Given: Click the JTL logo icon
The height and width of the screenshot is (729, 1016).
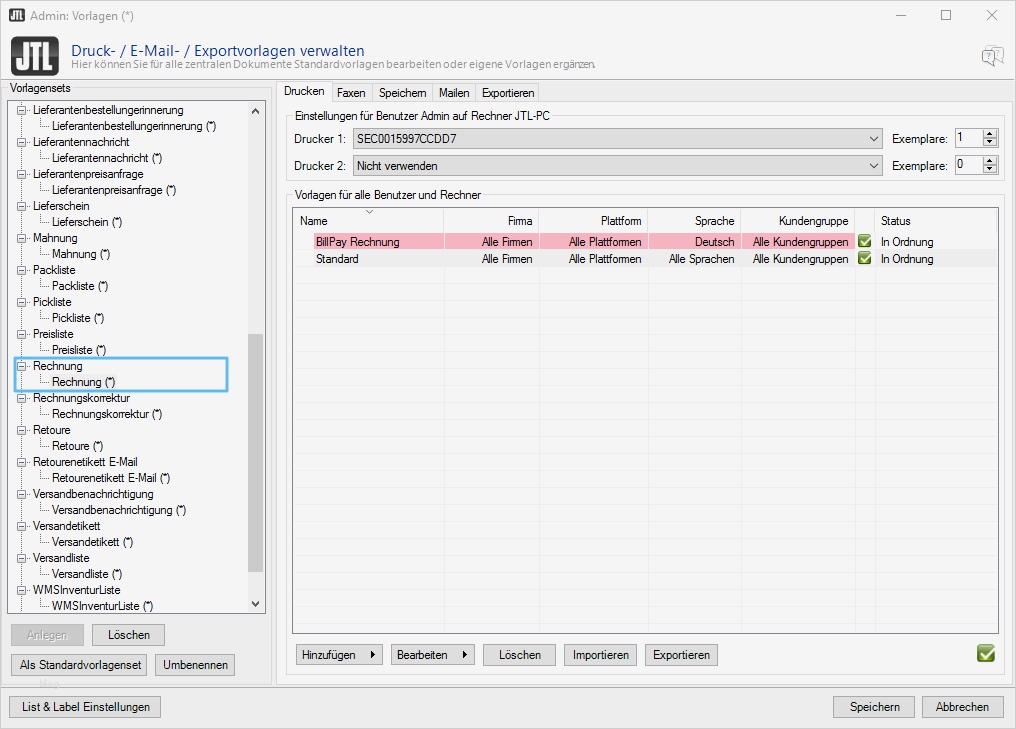Looking at the screenshot, I should click(35, 56).
